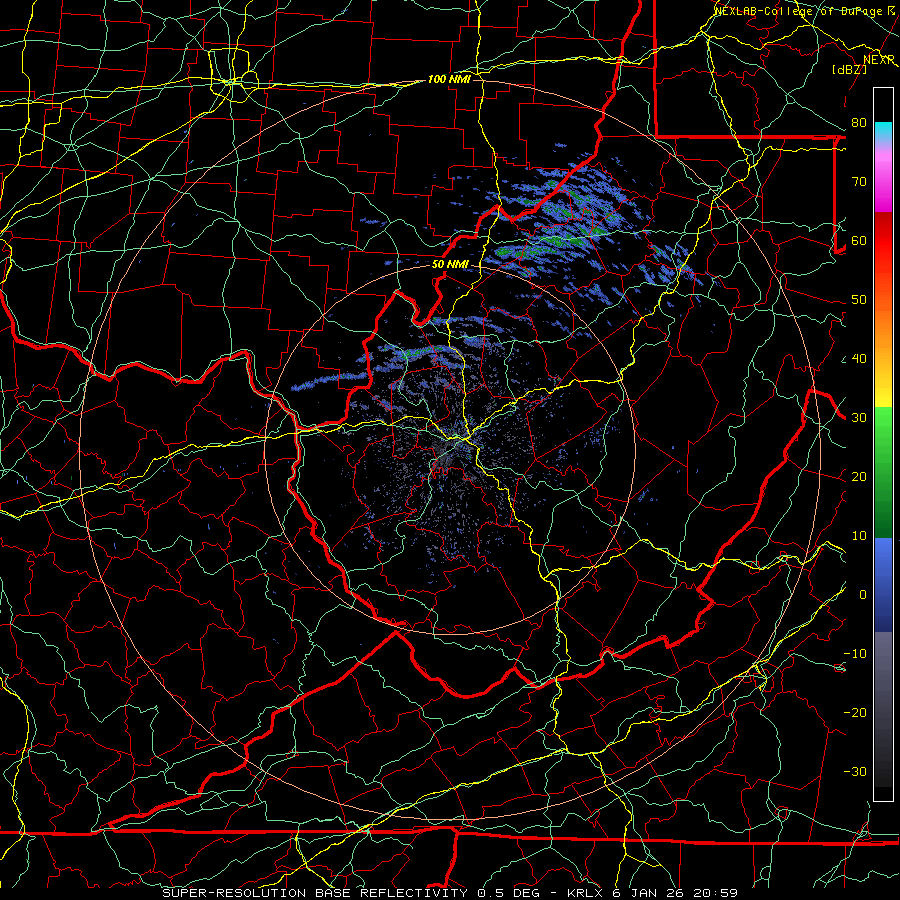The width and height of the screenshot is (900, 900).
Task: Click the -20 value on the dBZ scale
Action: point(855,712)
